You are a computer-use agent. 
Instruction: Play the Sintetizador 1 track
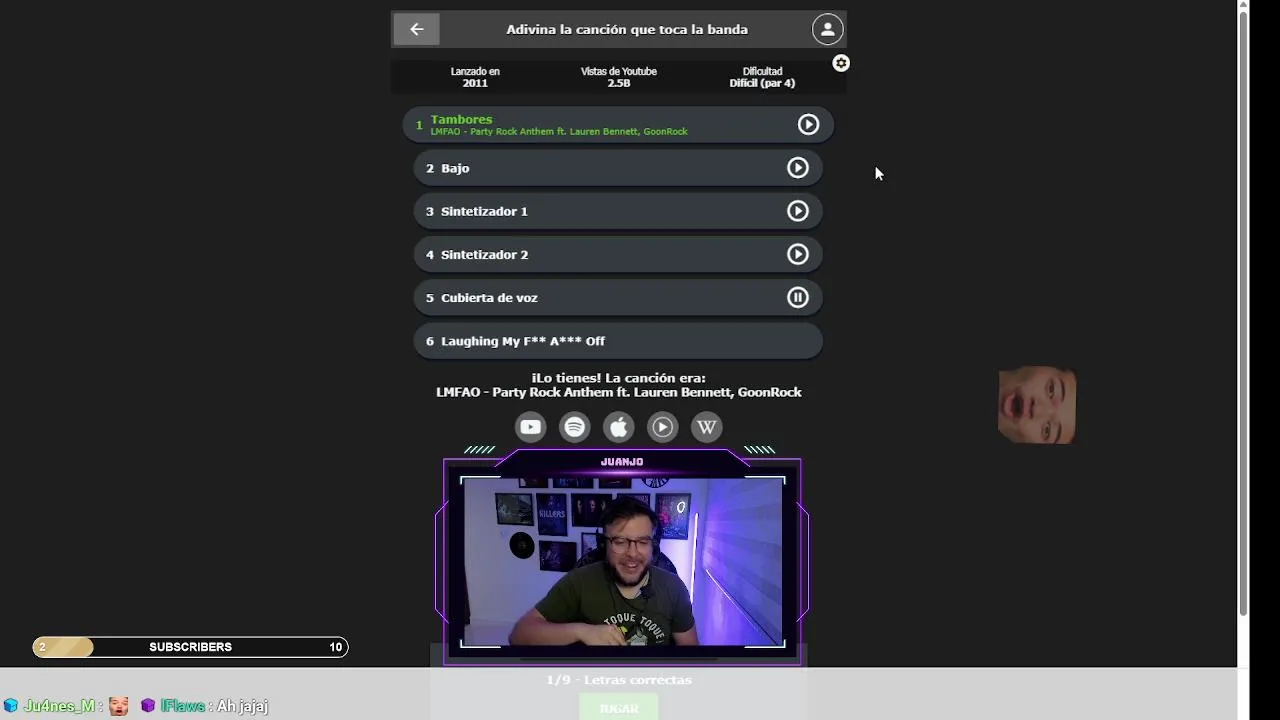tap(797, 211)
